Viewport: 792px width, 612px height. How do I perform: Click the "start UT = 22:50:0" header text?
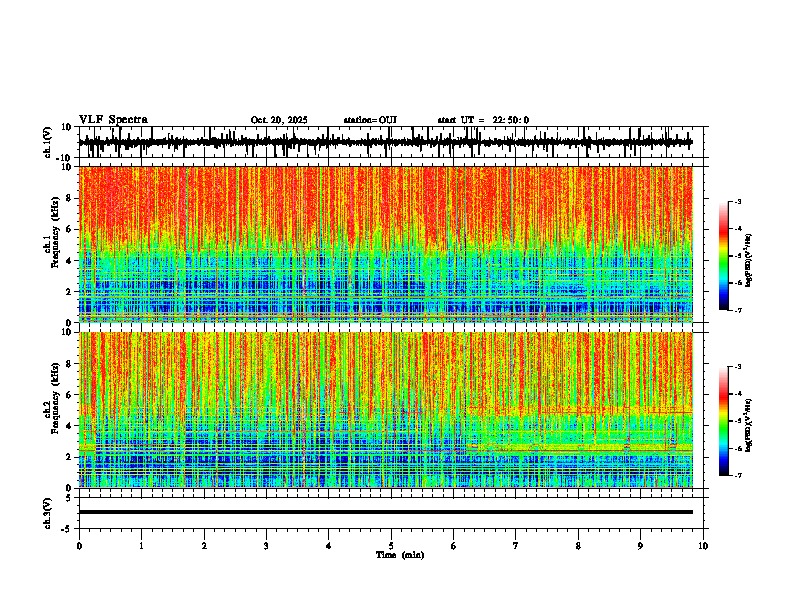(483, 120)
